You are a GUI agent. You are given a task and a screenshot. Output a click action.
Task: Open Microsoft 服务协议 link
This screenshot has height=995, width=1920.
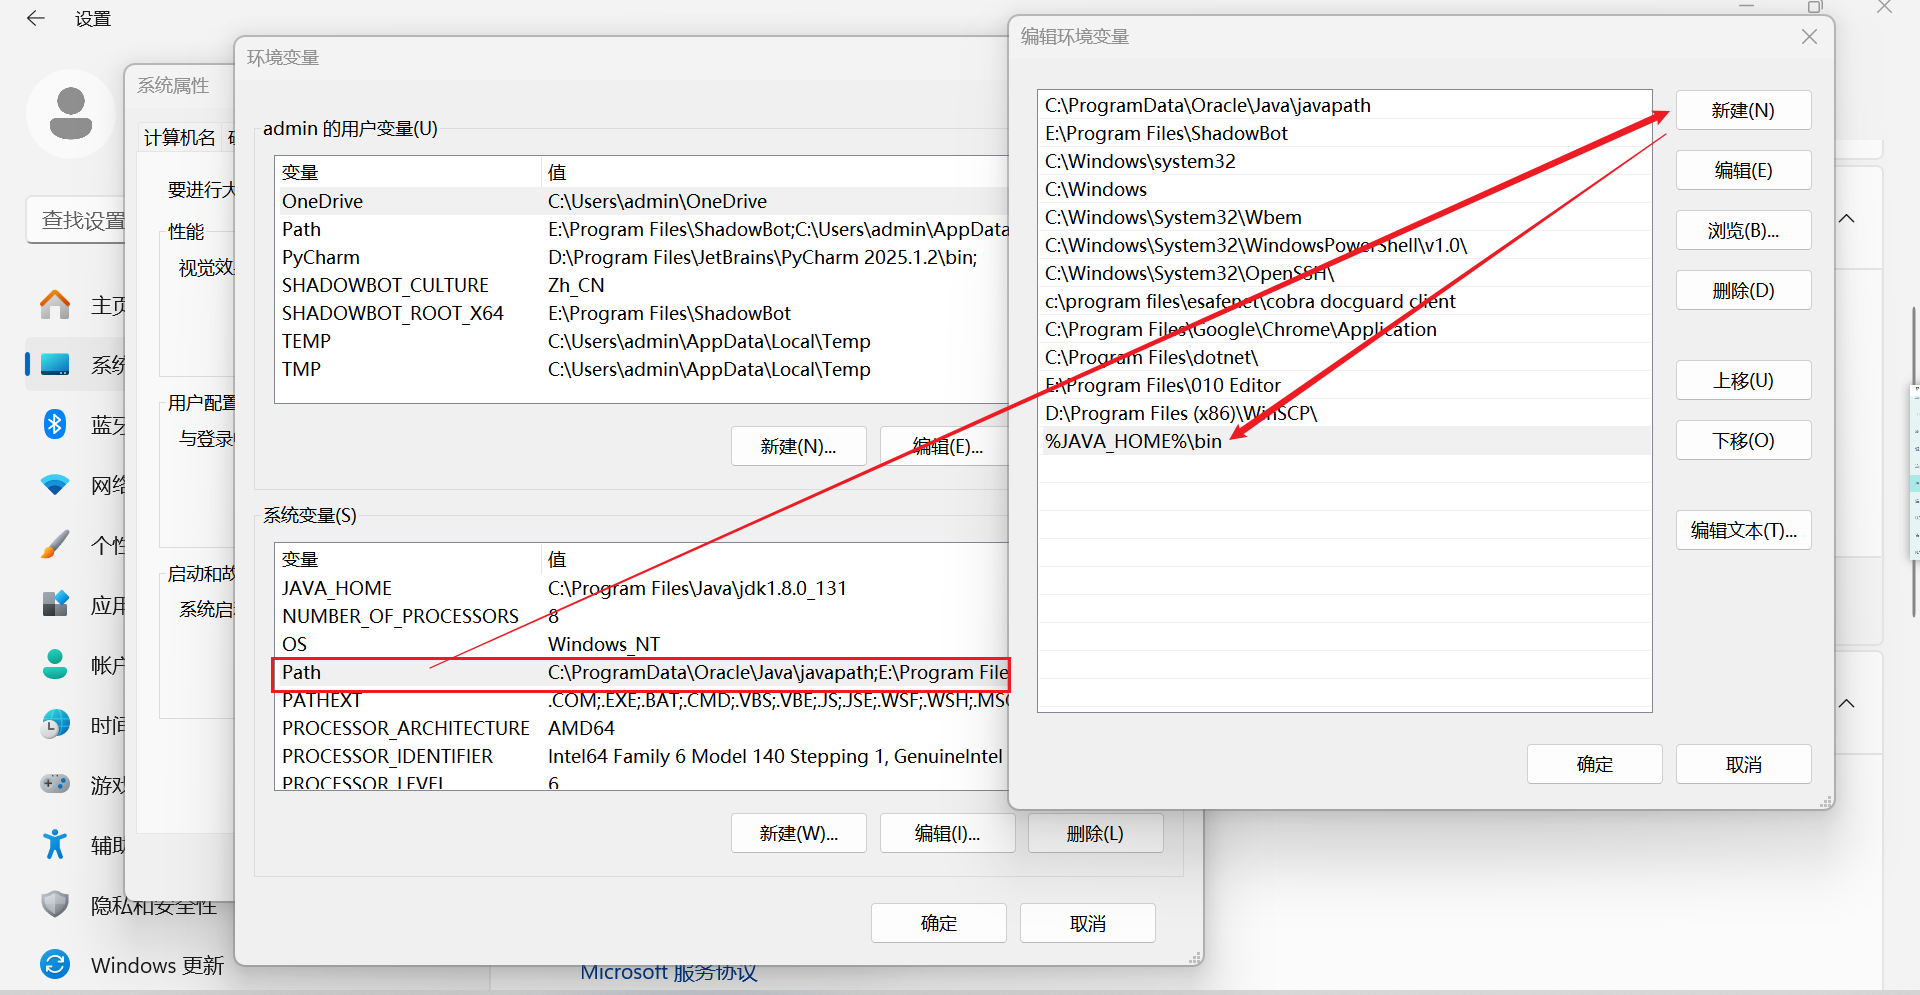(669, 972)
